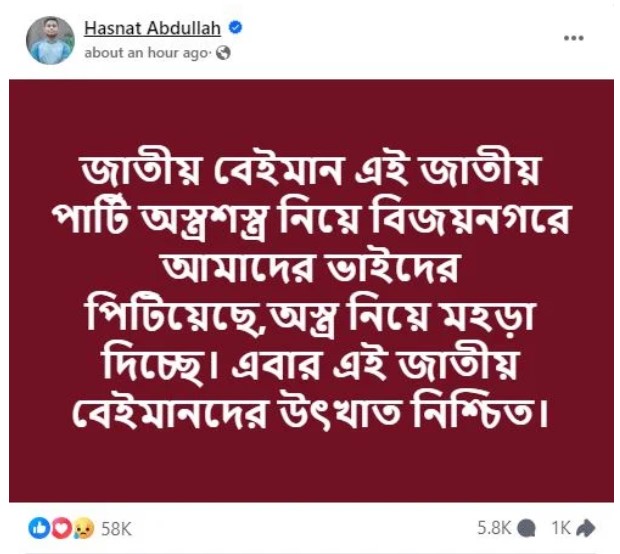Click the line "আমাদের ভাইদের" in the post
620x554 pixels.
(310, 267)
